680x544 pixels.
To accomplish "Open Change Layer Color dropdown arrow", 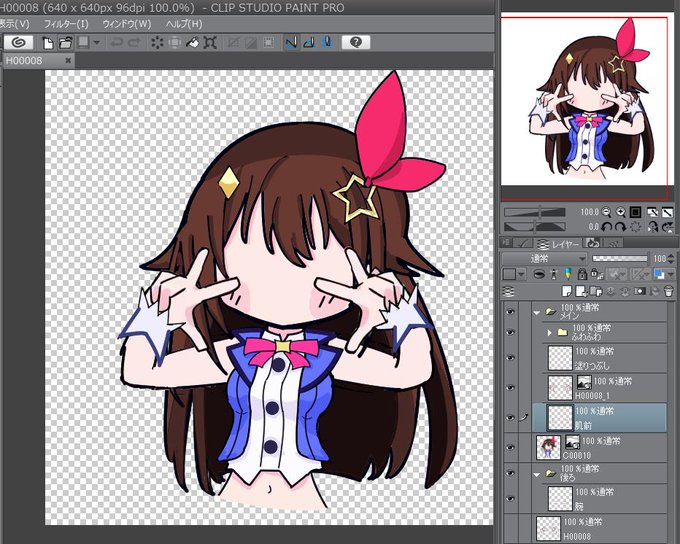I will coord(671,275).
